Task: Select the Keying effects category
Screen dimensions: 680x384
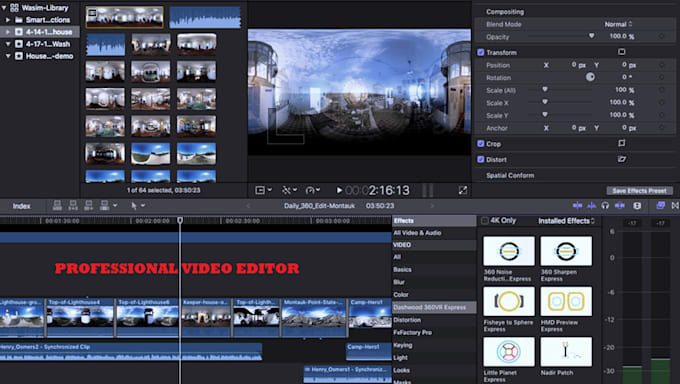Action: point(434,345)
